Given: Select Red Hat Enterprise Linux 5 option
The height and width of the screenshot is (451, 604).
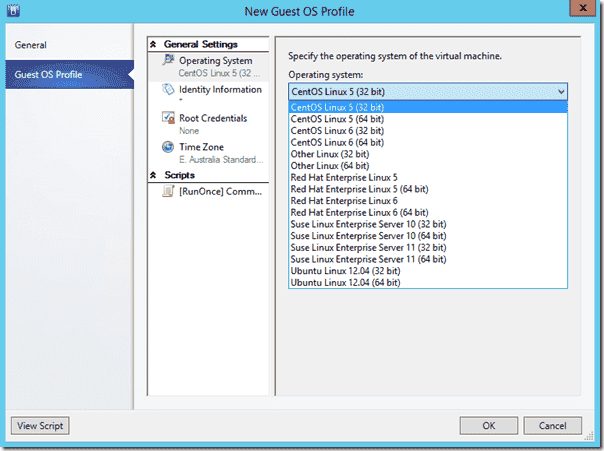Looking at the screenshot, I should coord(428,177).
